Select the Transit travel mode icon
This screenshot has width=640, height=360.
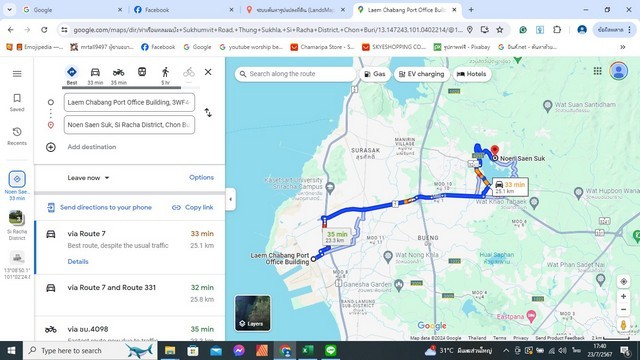[142, 72]
